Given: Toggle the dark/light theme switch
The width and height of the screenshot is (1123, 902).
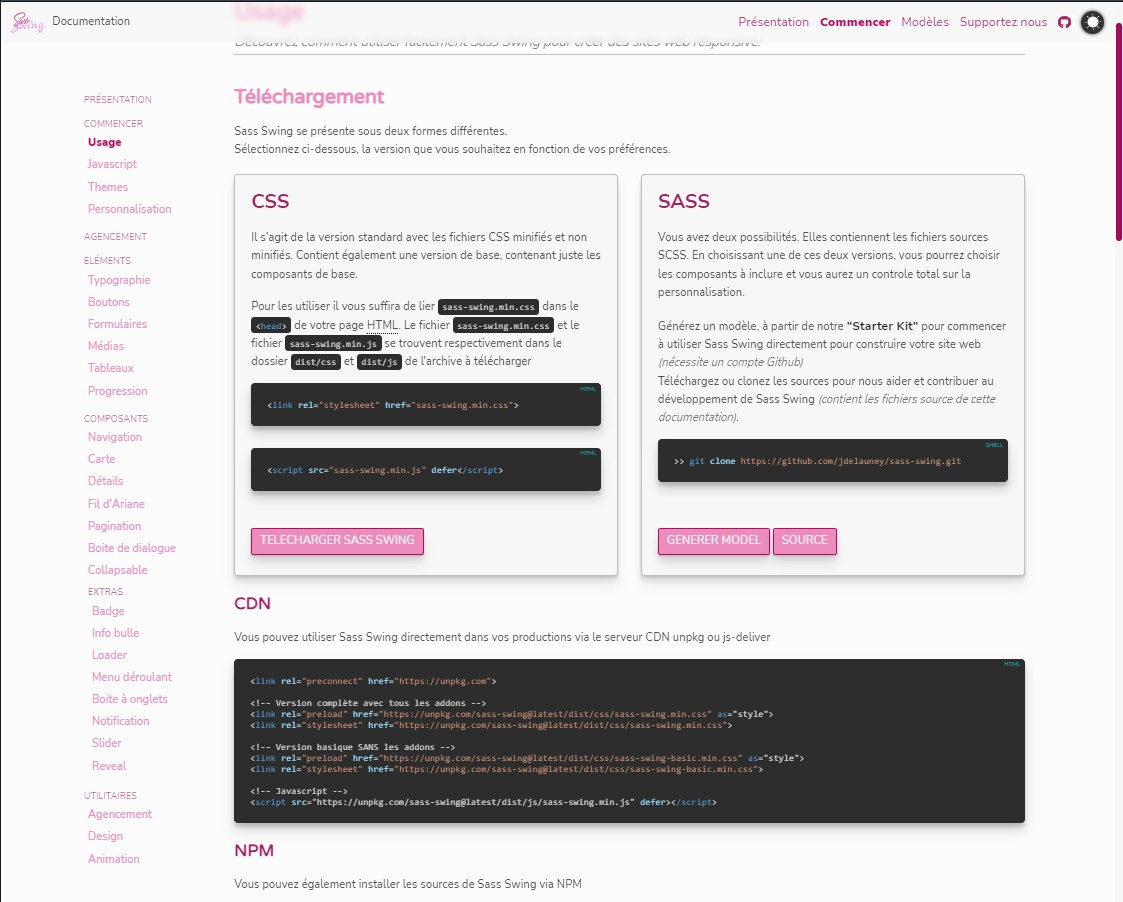Looking at the screenshot, I should click(1092, 22).
